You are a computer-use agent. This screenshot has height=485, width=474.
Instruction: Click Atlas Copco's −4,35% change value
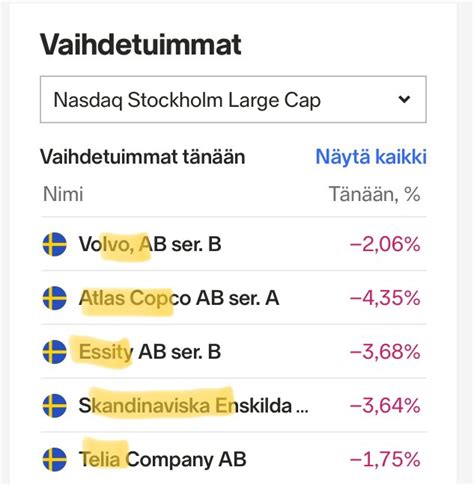point(385,298)
